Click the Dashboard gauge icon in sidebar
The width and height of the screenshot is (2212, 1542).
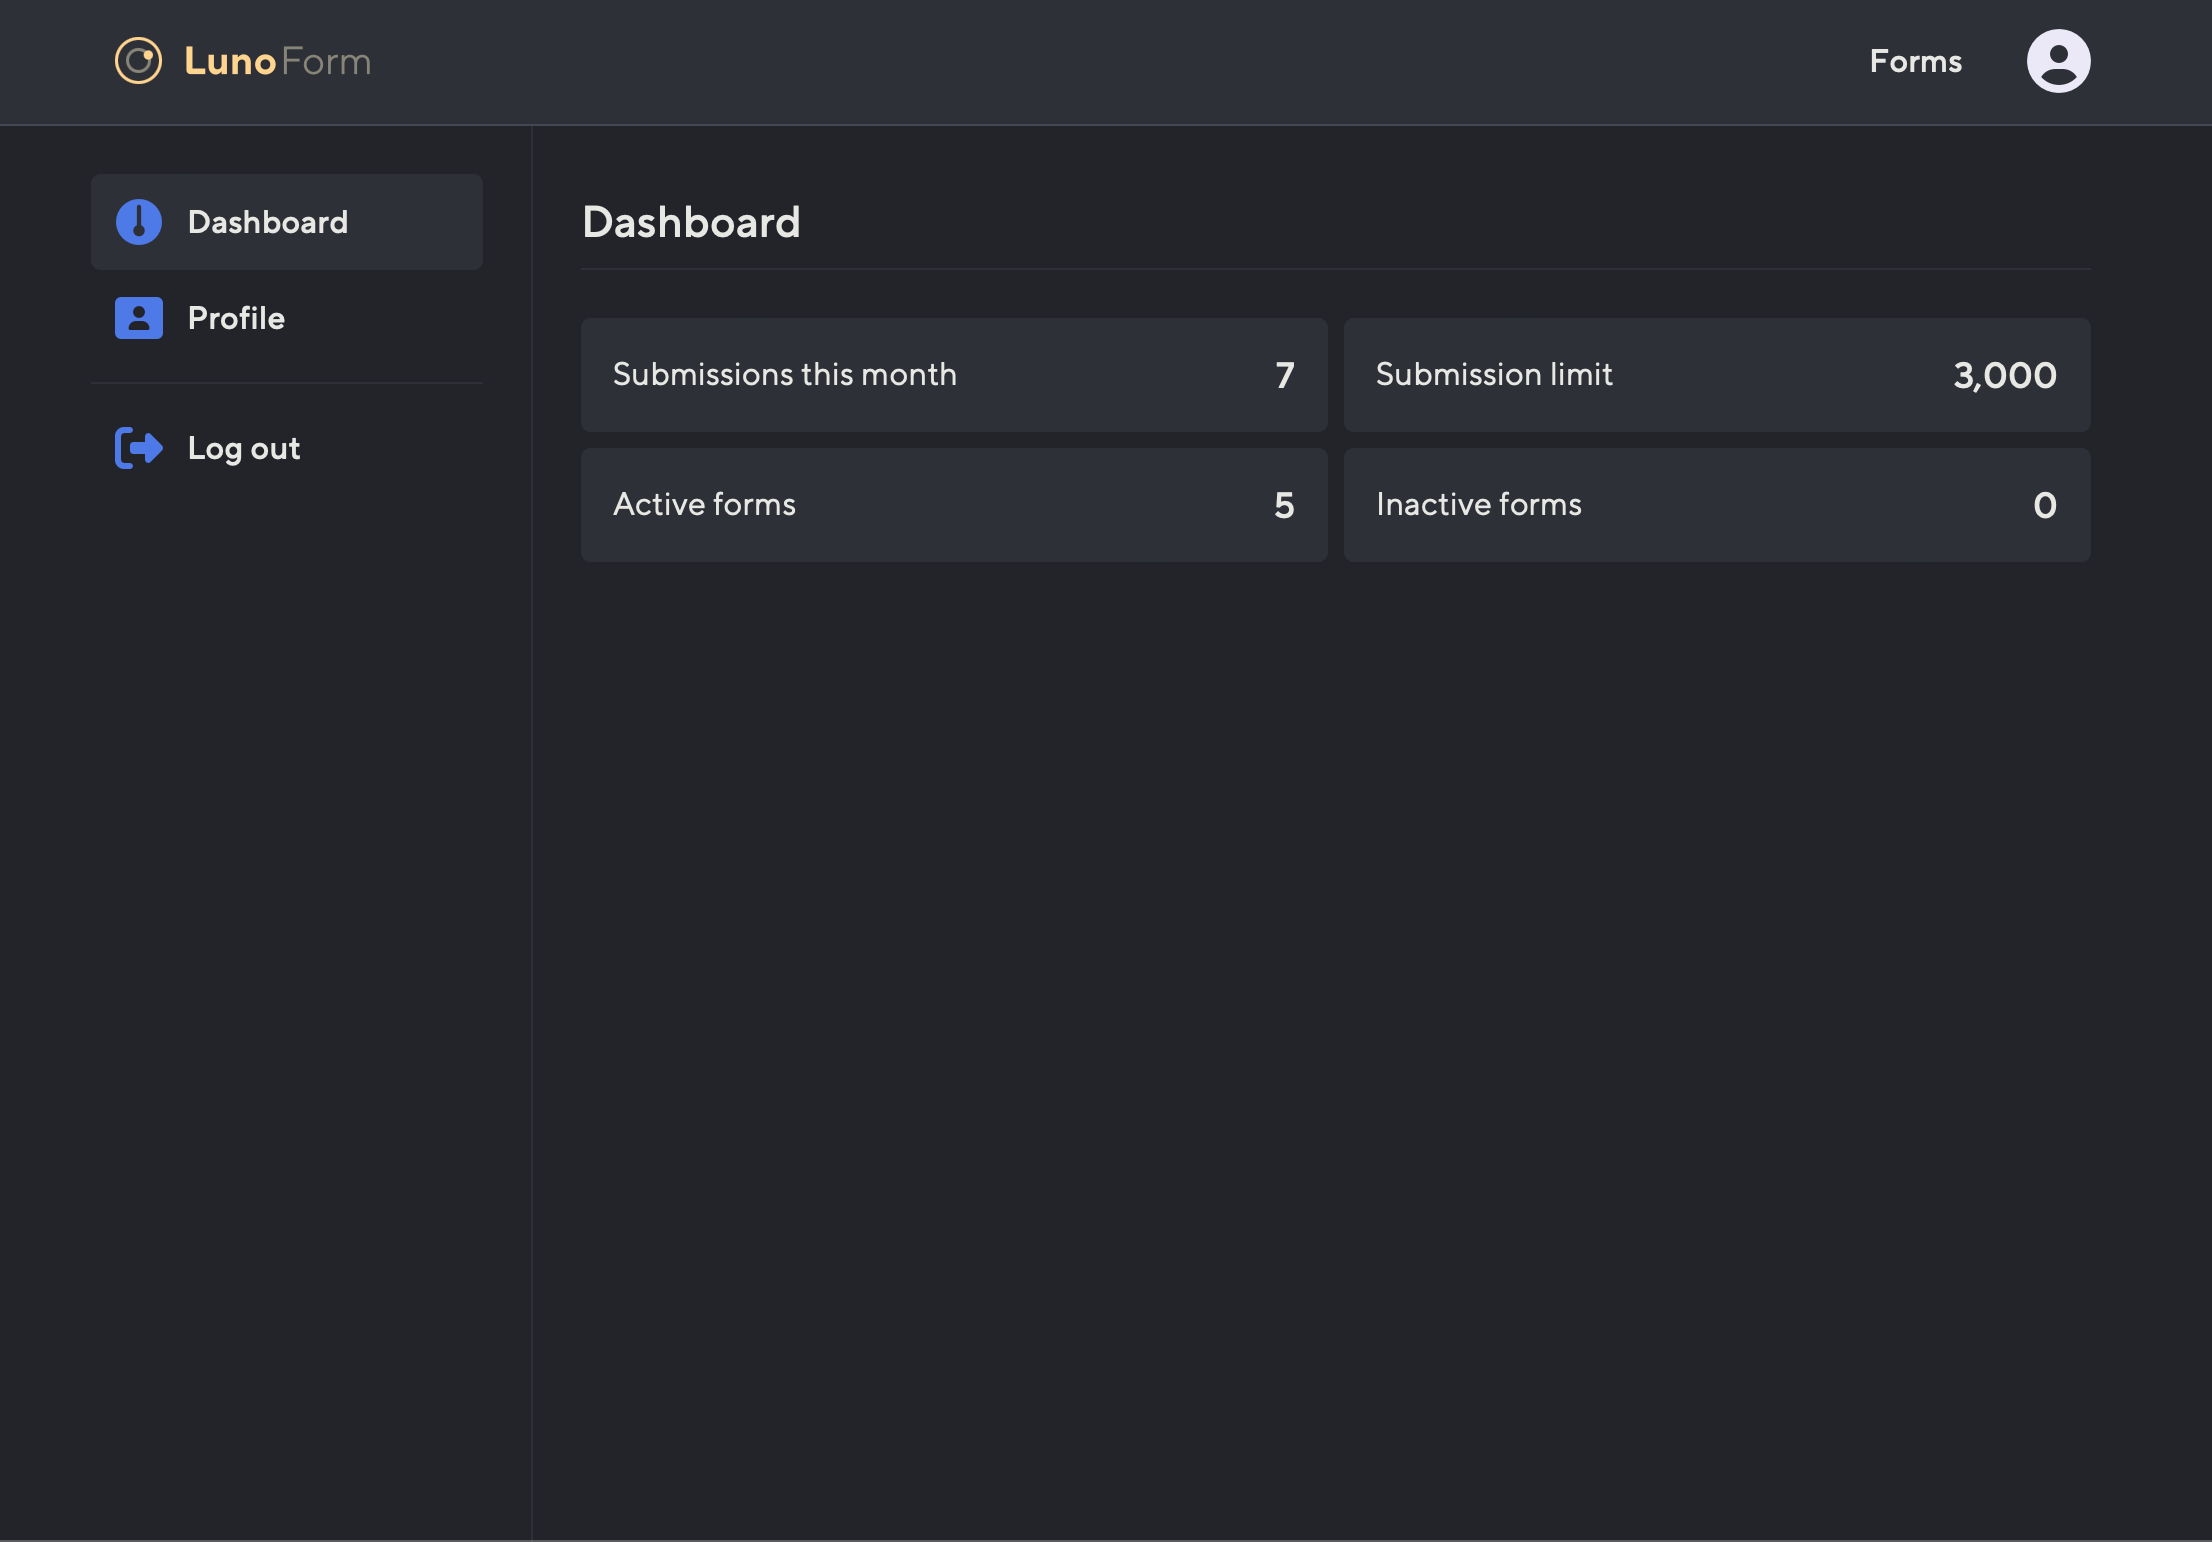pyautogui.click(x=138, y=222)
